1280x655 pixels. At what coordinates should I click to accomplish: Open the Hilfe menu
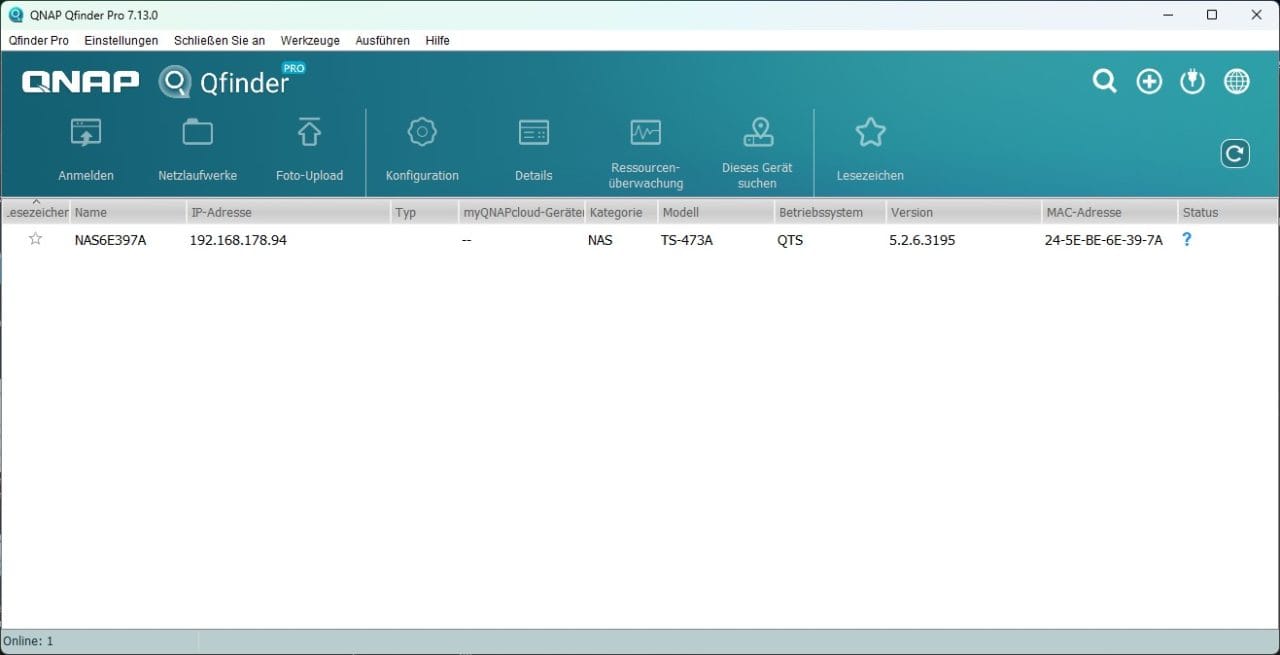pyautogui.click(x=437, y=41)
